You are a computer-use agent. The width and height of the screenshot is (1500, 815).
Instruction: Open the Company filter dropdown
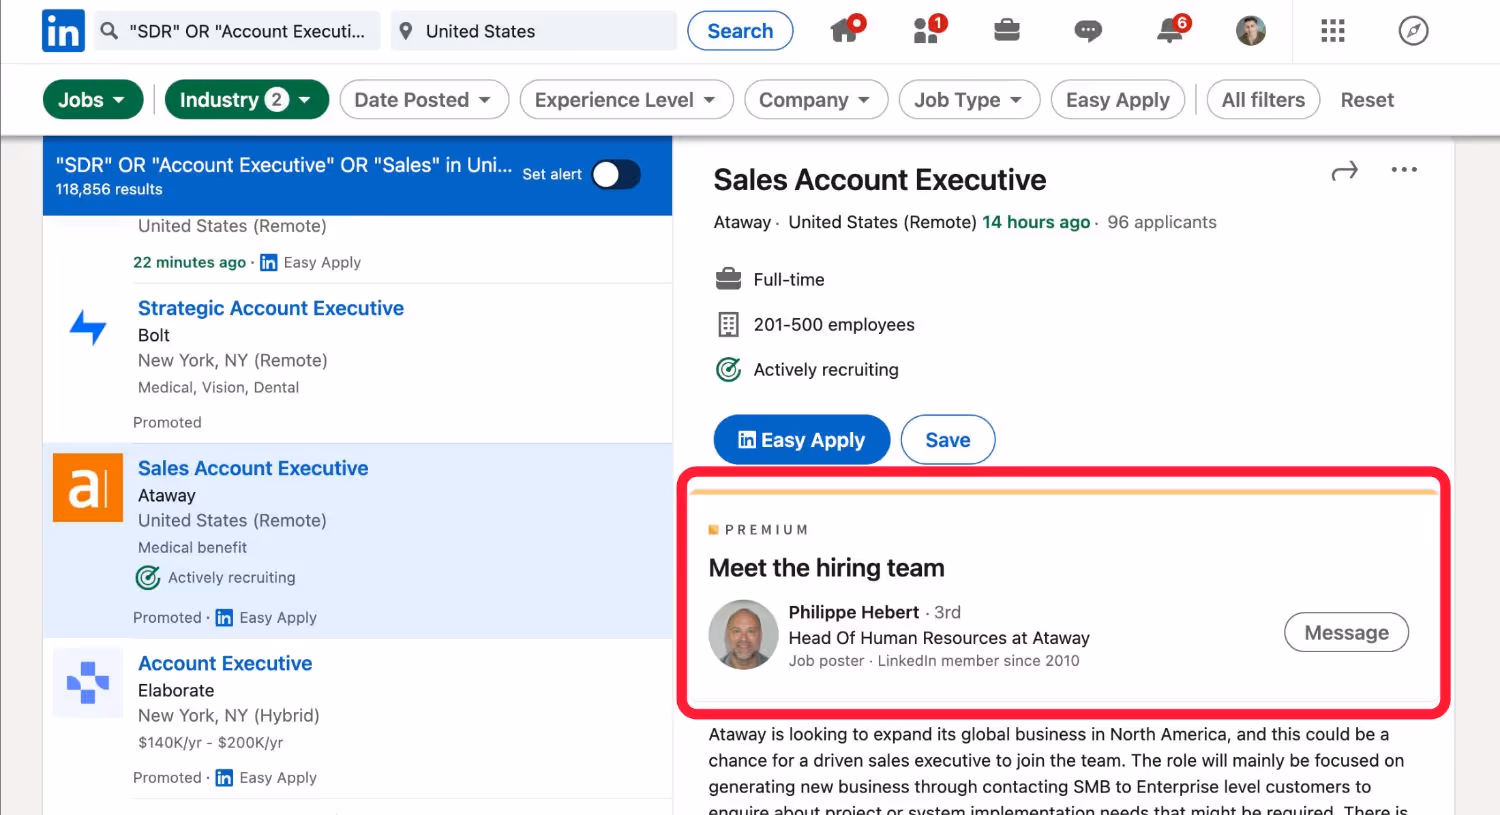click(x=816, y=100)
